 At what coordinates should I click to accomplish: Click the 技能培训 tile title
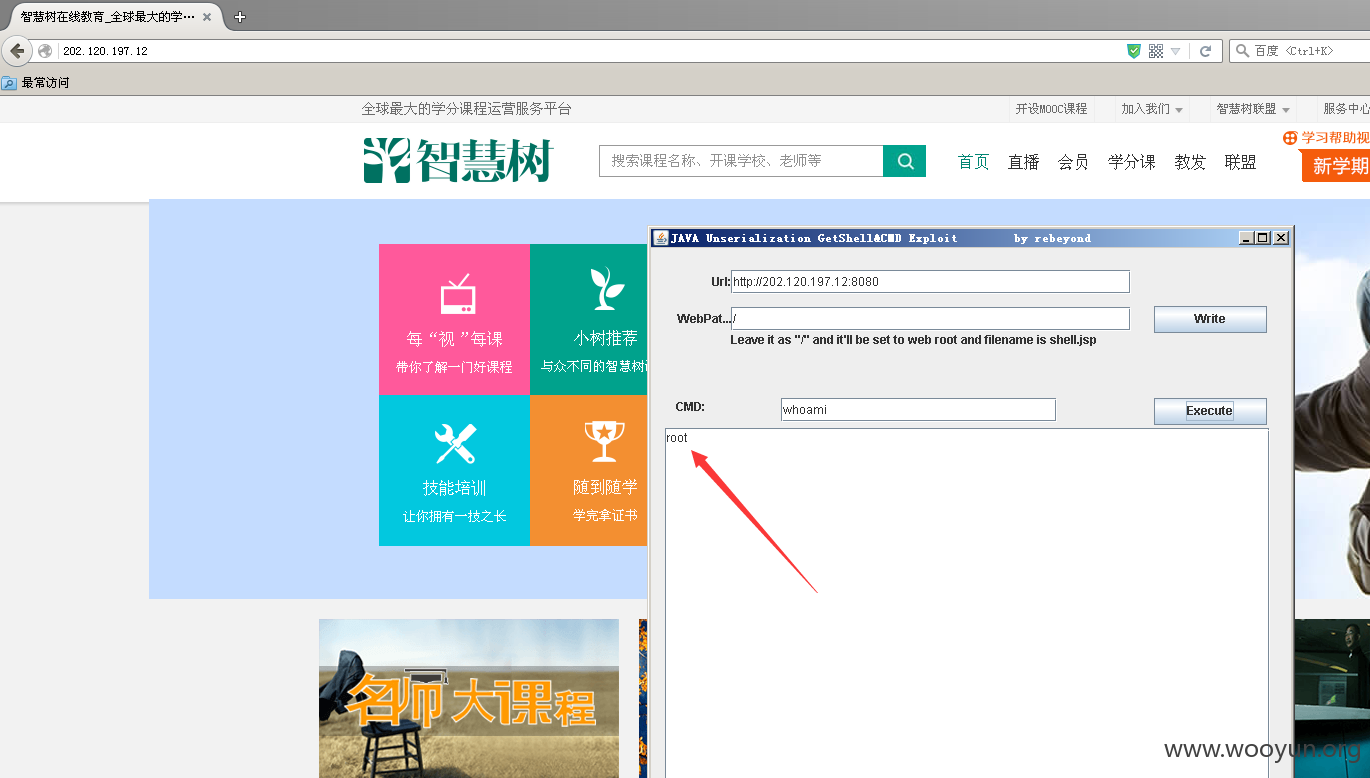[455, 488]
